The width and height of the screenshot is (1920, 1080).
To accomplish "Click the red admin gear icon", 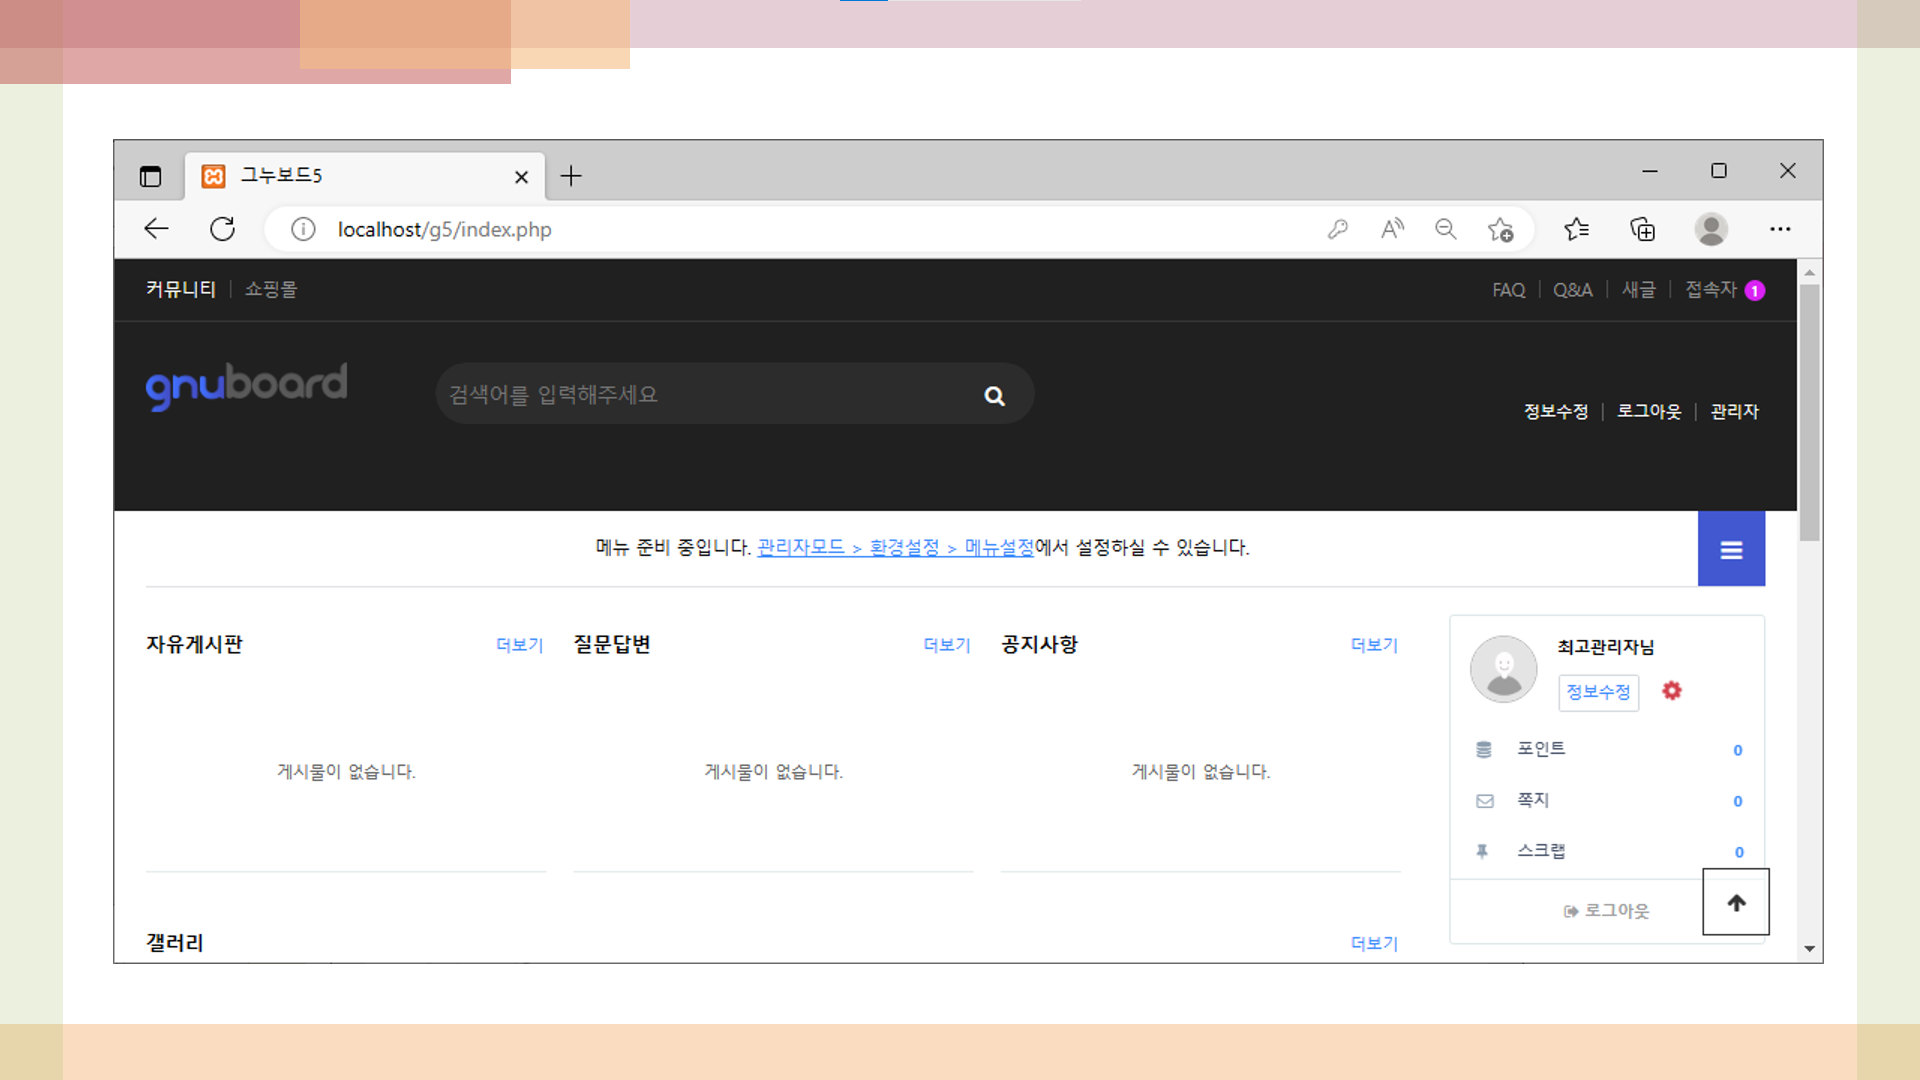I will click(x=1672, y=691).
